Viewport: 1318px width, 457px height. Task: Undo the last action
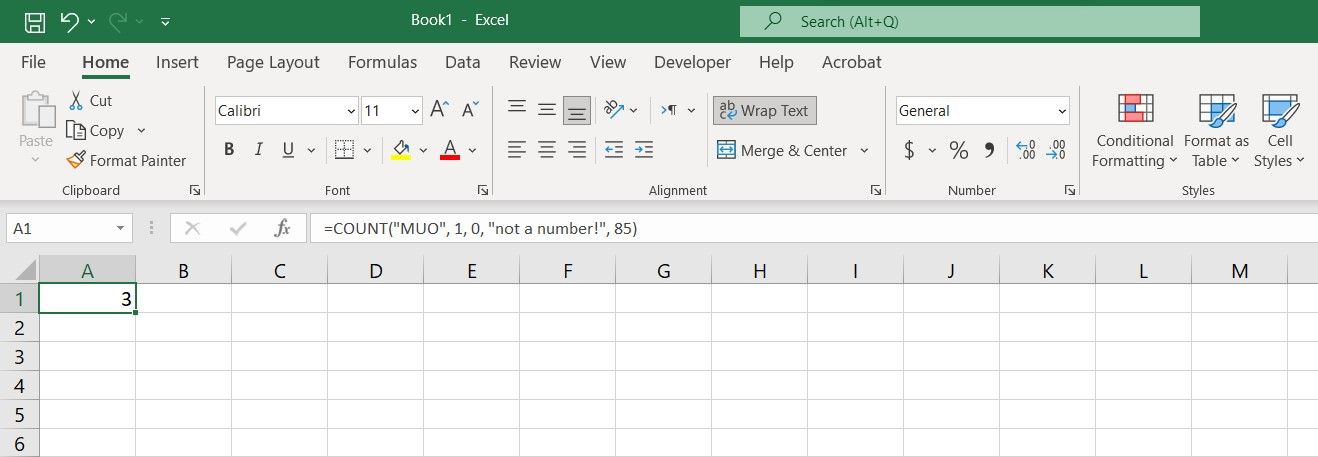click(69, 21)
